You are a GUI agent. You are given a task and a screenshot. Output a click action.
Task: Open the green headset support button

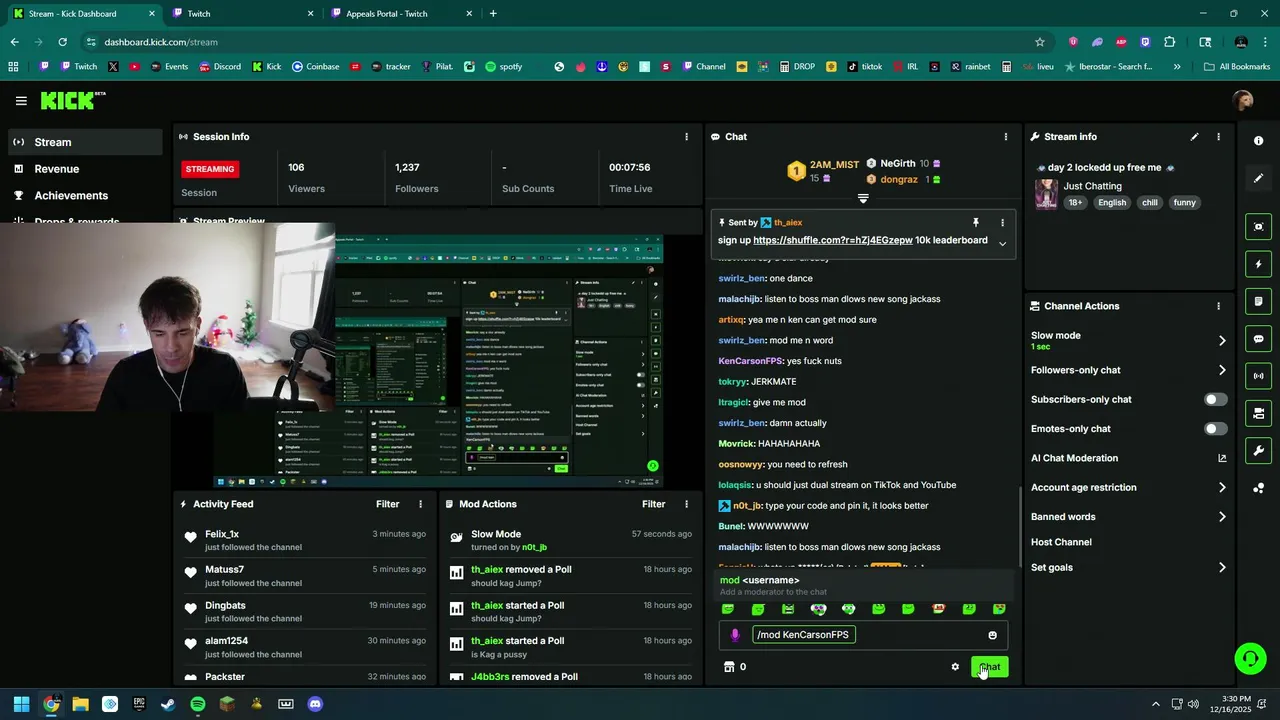1249,658
